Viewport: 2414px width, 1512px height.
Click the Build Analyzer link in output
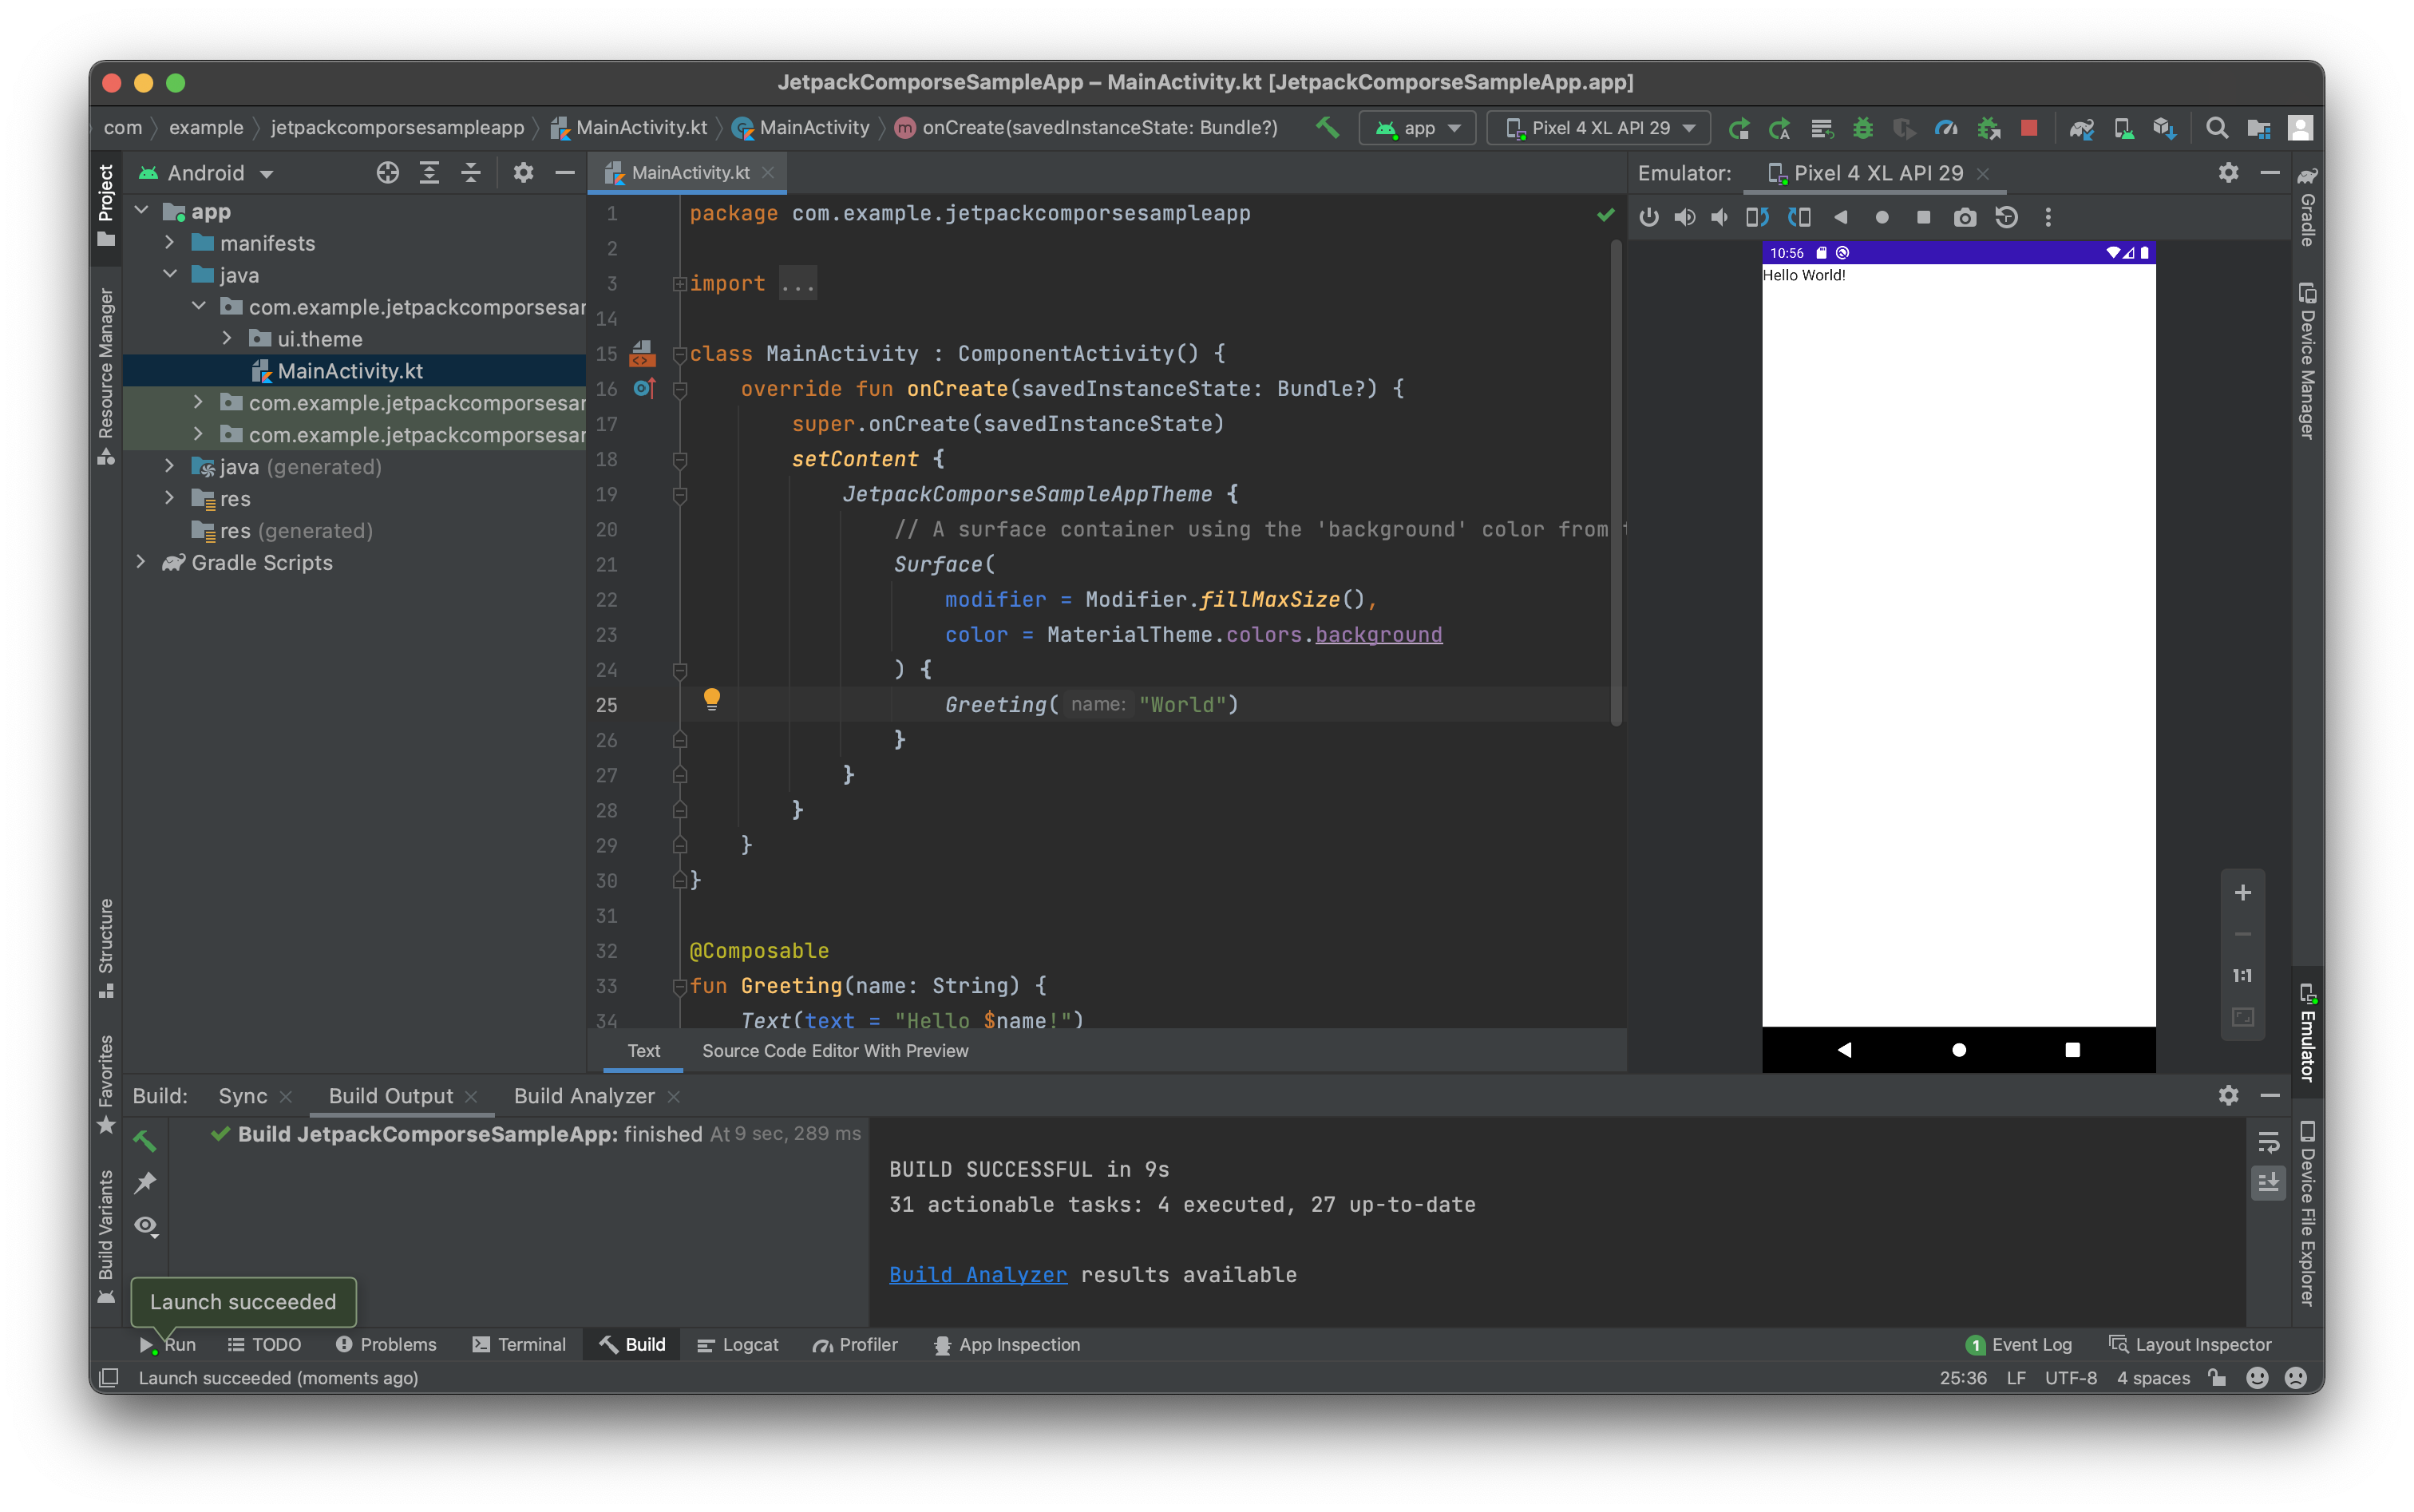tap(978, 1275)
